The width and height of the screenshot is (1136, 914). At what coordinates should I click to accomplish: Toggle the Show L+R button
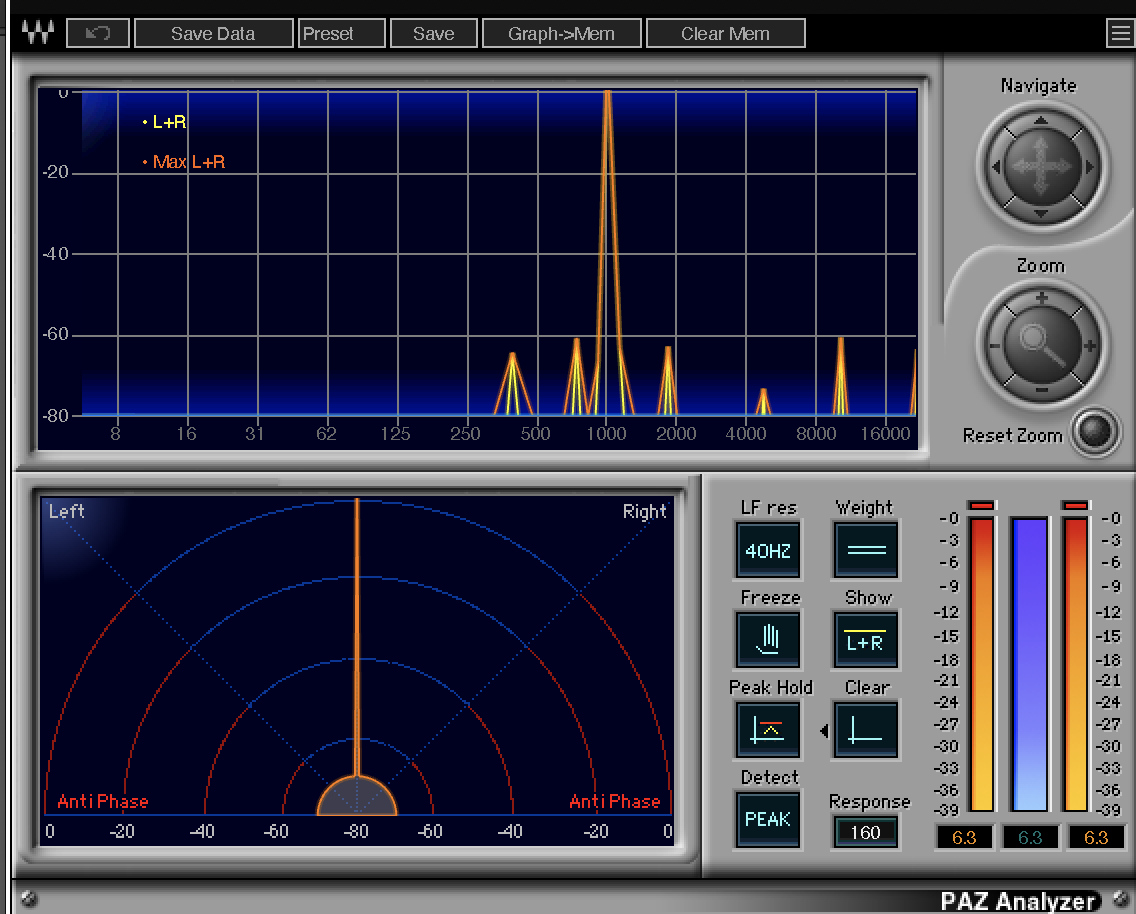pos(866,640)
